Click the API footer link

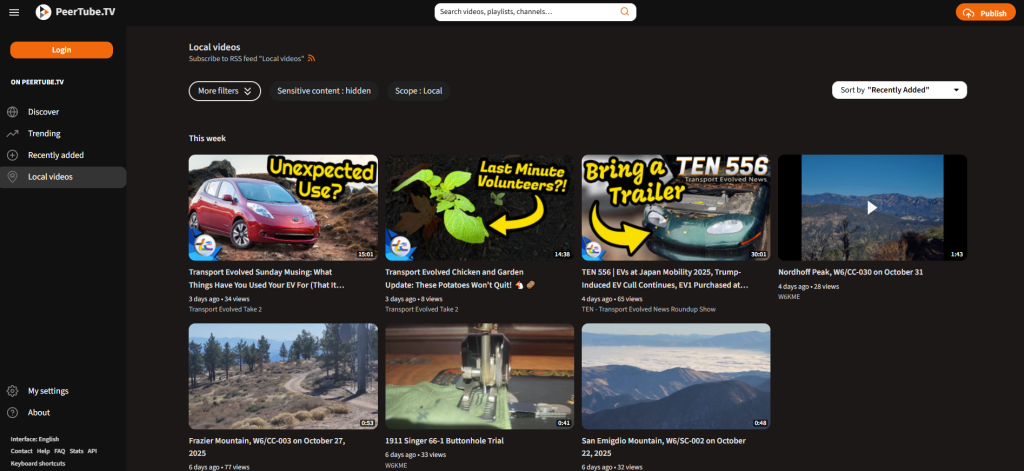(x=93, y=451)
